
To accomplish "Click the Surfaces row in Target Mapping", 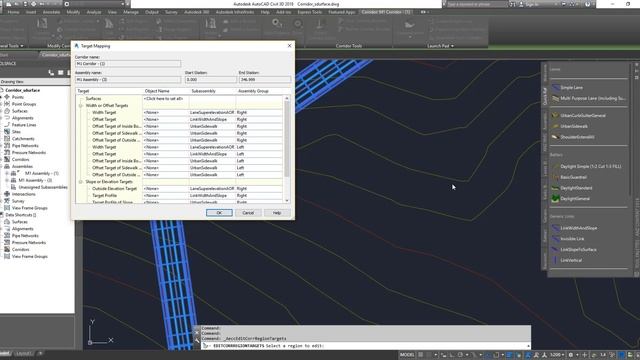I will pos(180,99).
